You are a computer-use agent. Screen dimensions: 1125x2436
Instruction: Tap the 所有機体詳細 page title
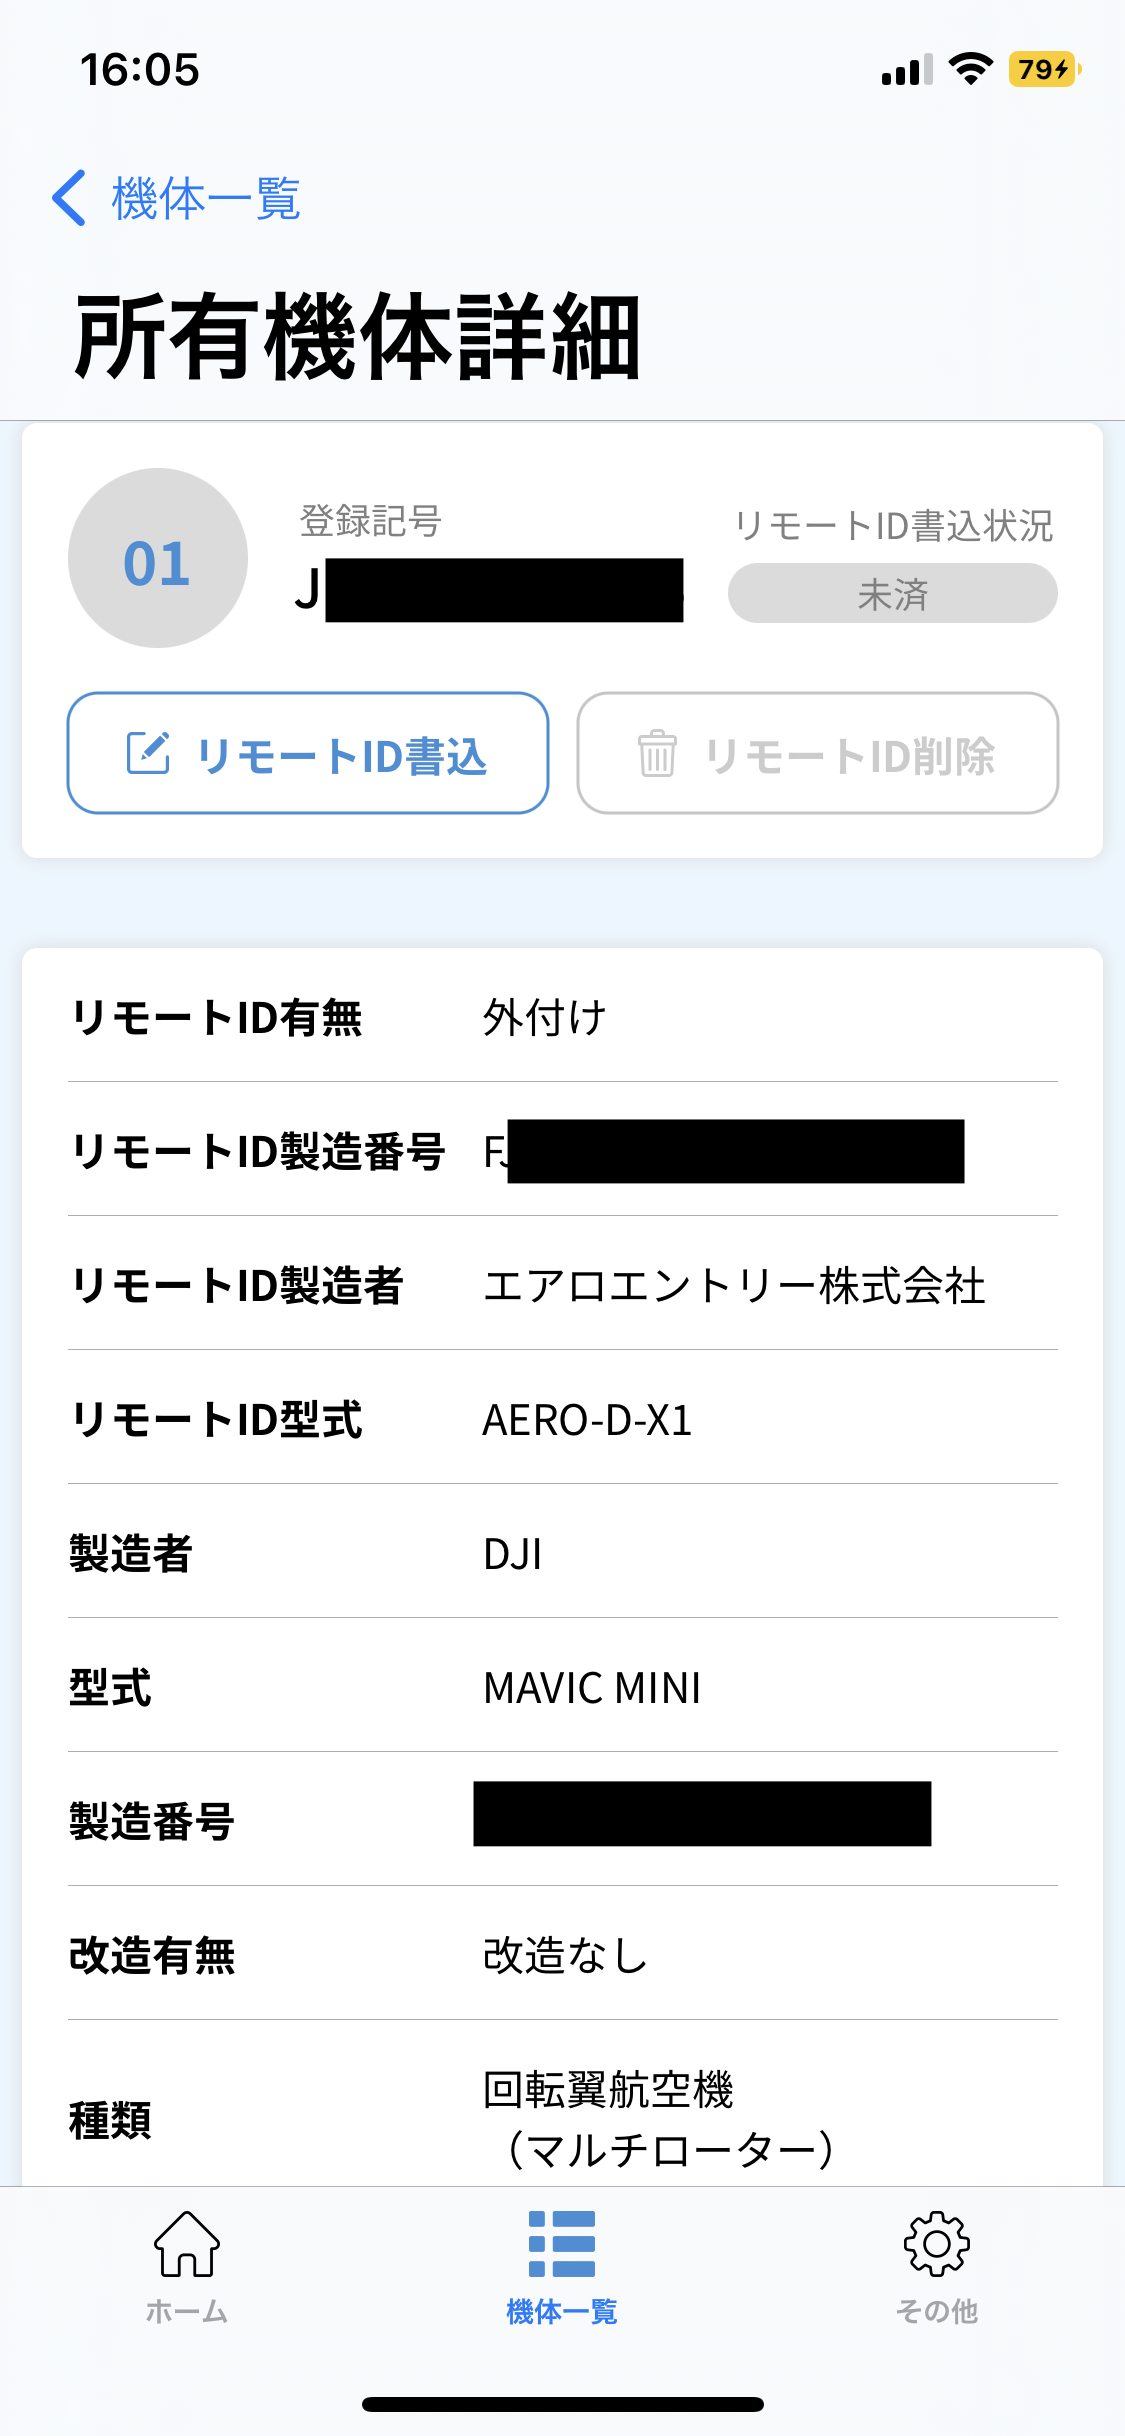point(357,338)
